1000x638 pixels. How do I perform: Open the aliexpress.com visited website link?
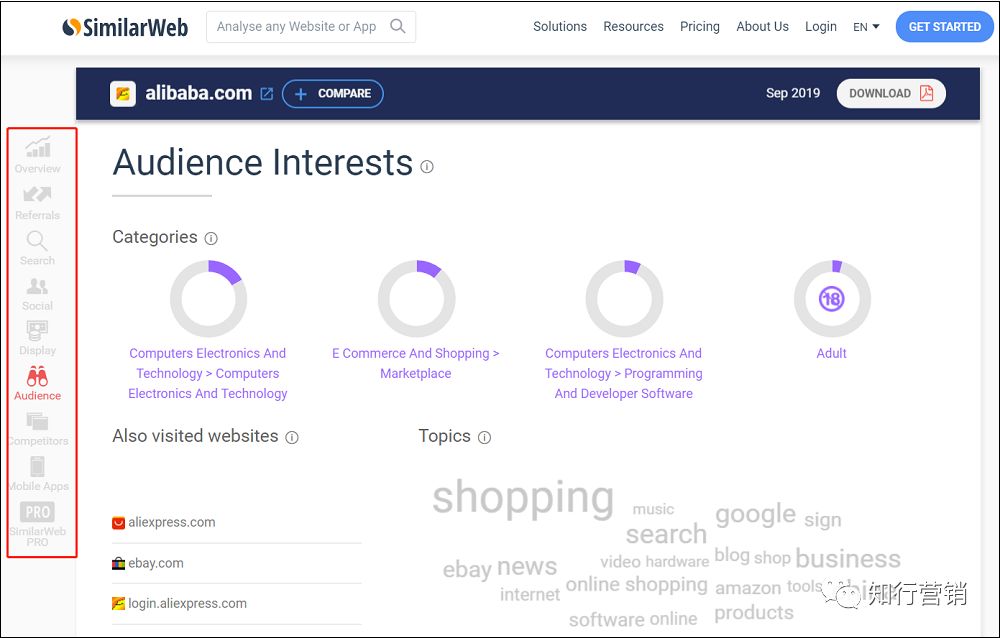(x=171, y=522)
